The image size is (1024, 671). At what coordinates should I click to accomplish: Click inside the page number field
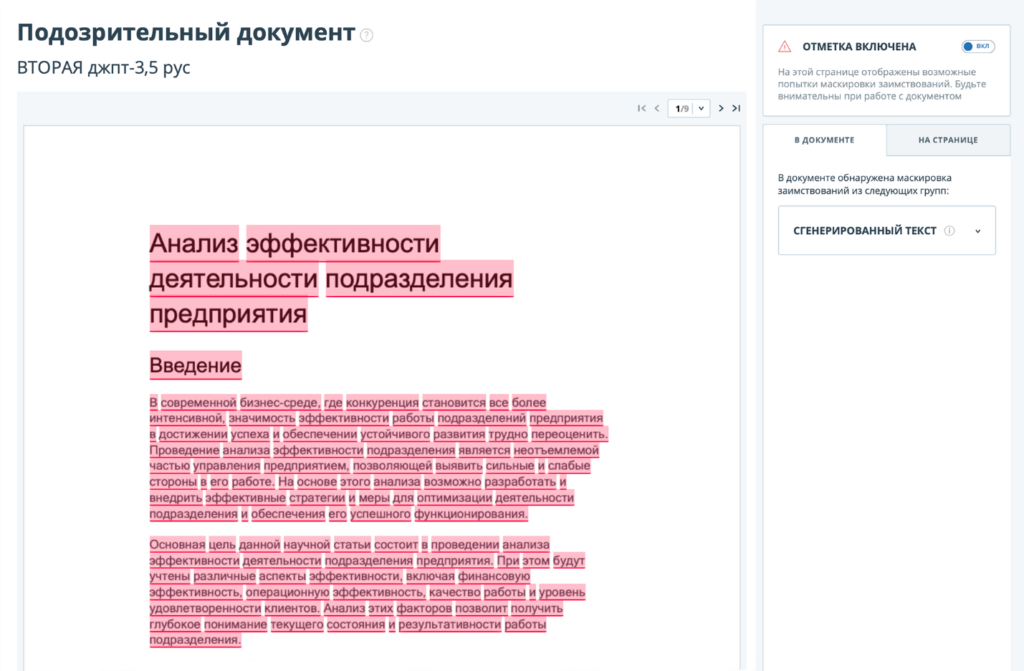683,108
